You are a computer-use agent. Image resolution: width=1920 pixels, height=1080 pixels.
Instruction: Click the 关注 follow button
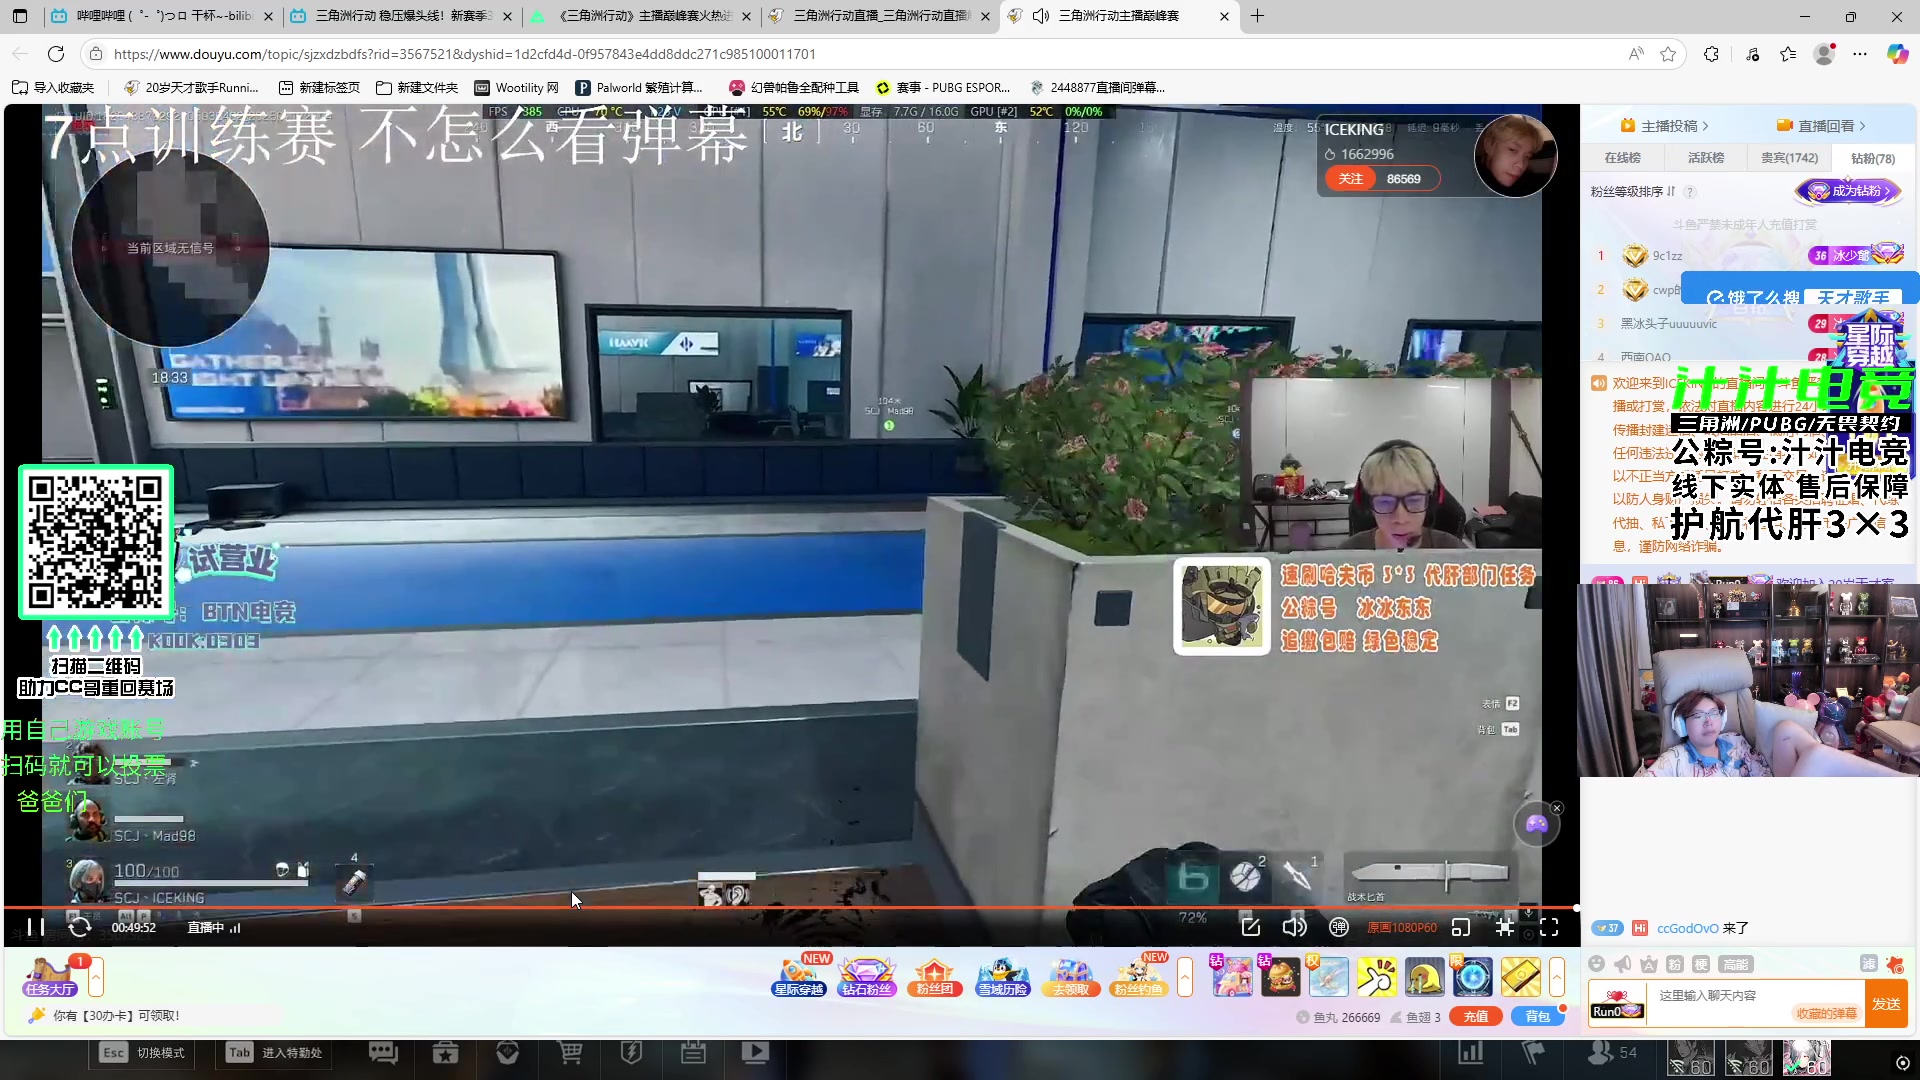(x=1350, y=179)
